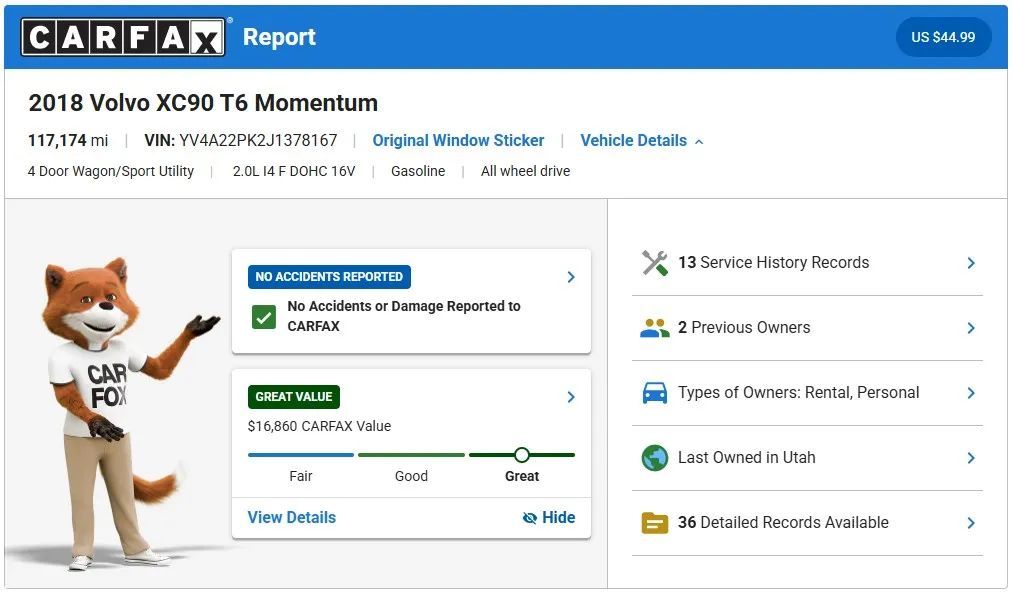Click the value slider circle handle
Image resolution: width=1013 pixels, height=594 pixels.
(x=522, y=455)
